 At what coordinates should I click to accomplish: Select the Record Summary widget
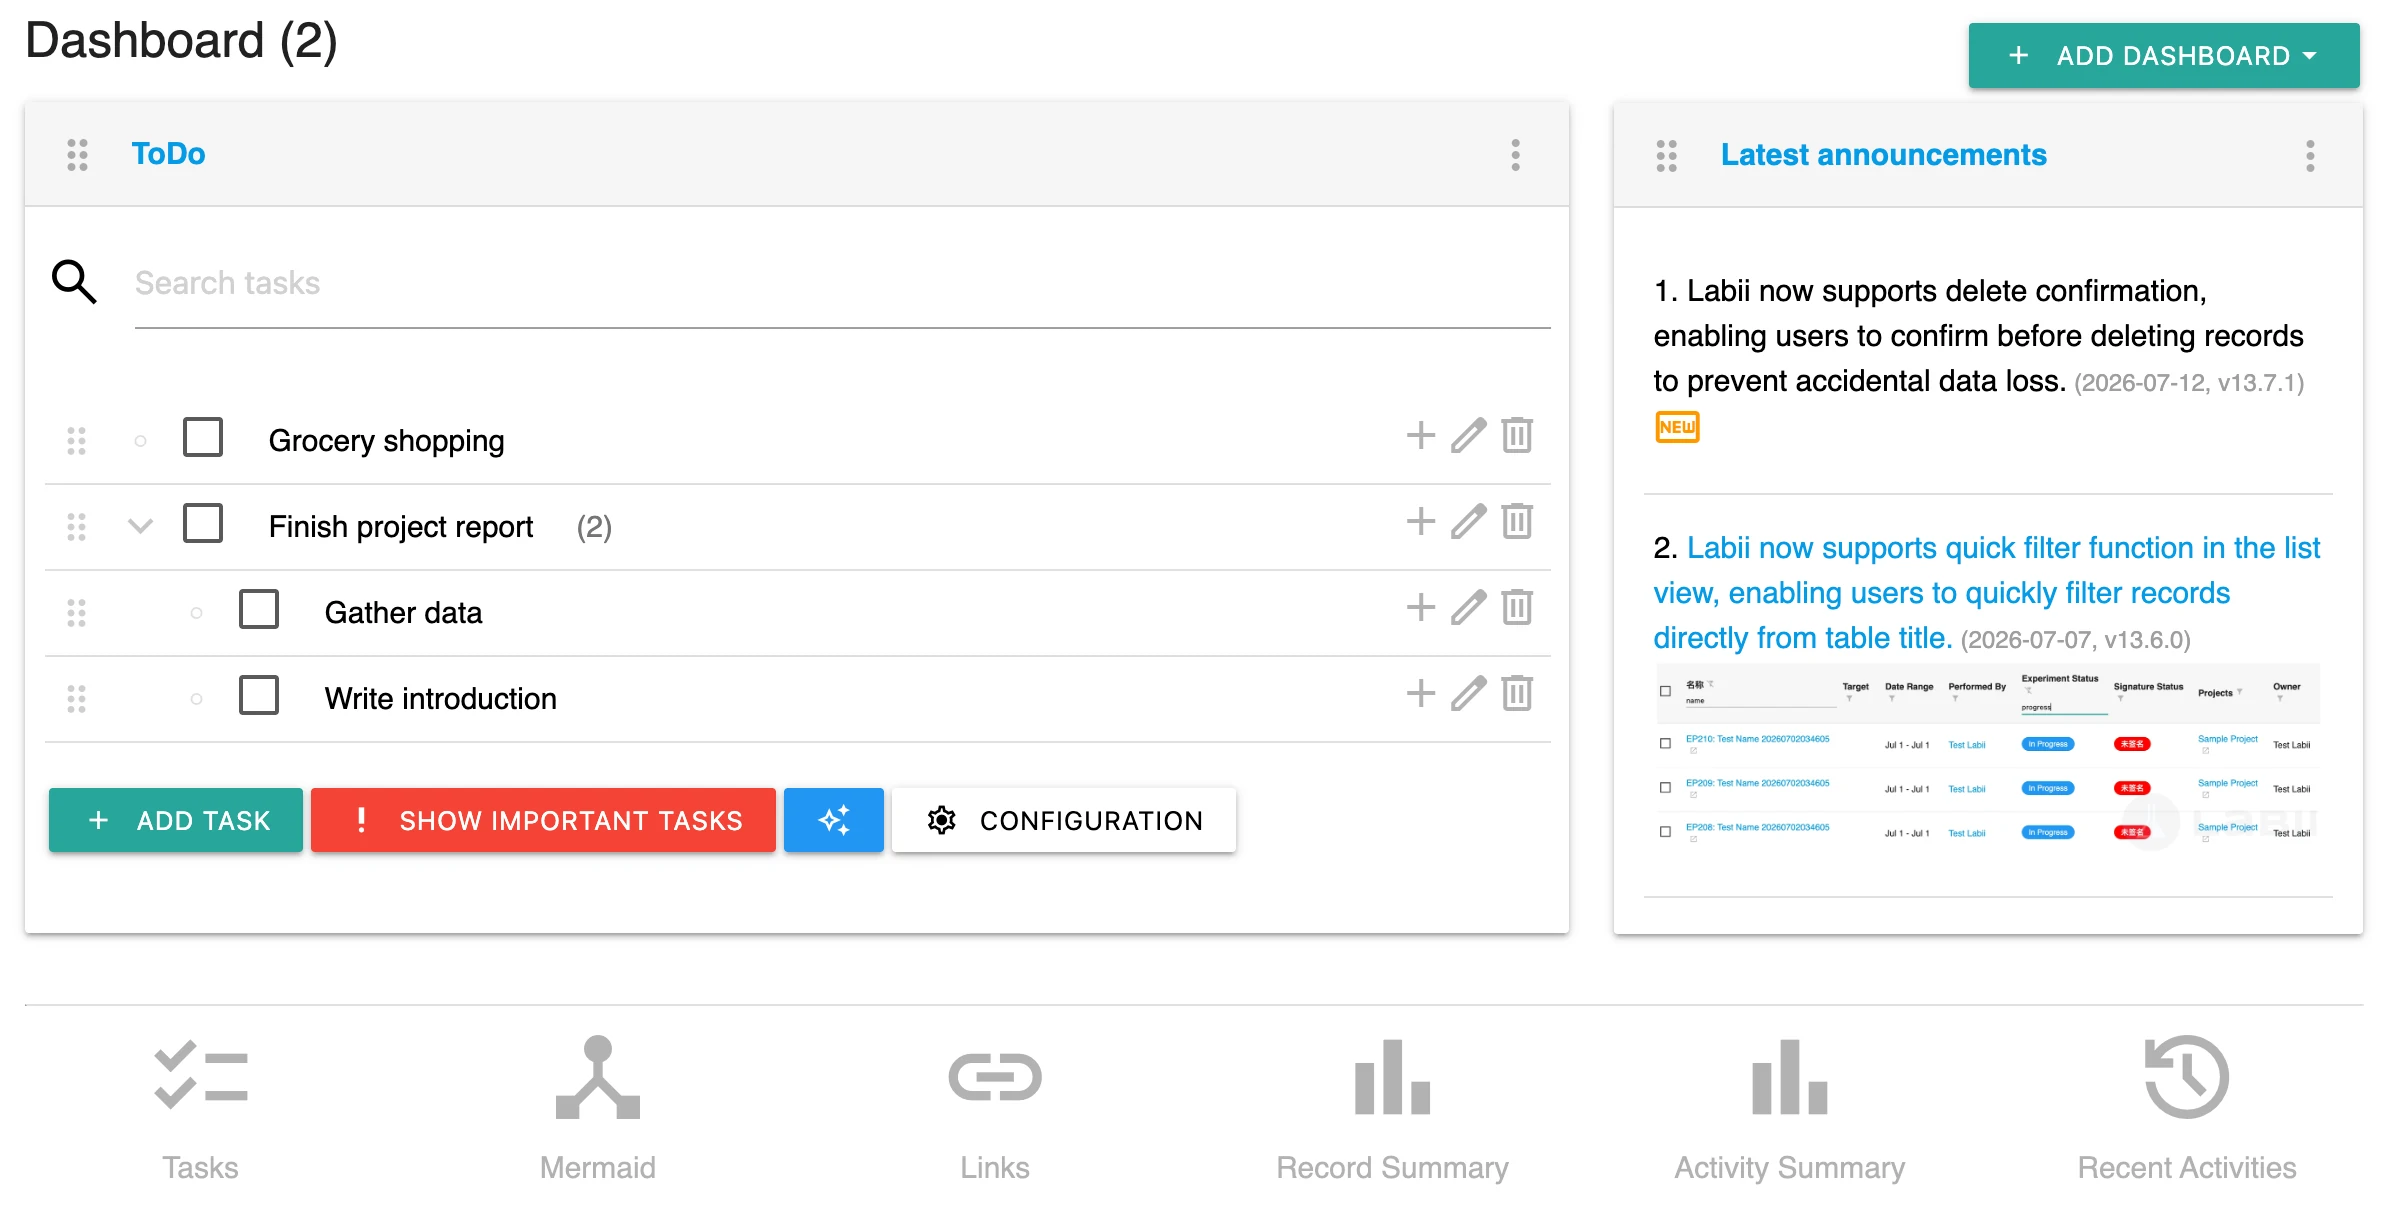[x=1392, y=1108]
